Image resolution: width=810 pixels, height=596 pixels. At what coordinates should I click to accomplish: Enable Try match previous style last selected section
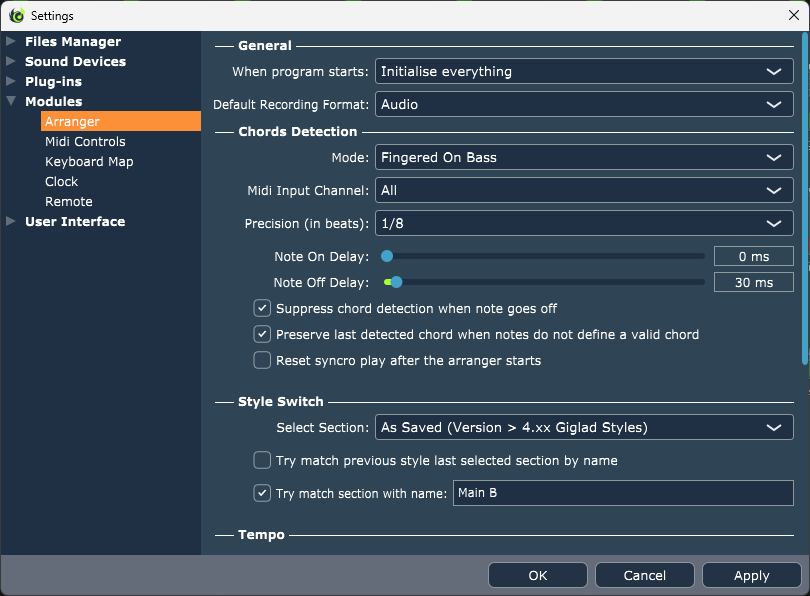point(262,460)
